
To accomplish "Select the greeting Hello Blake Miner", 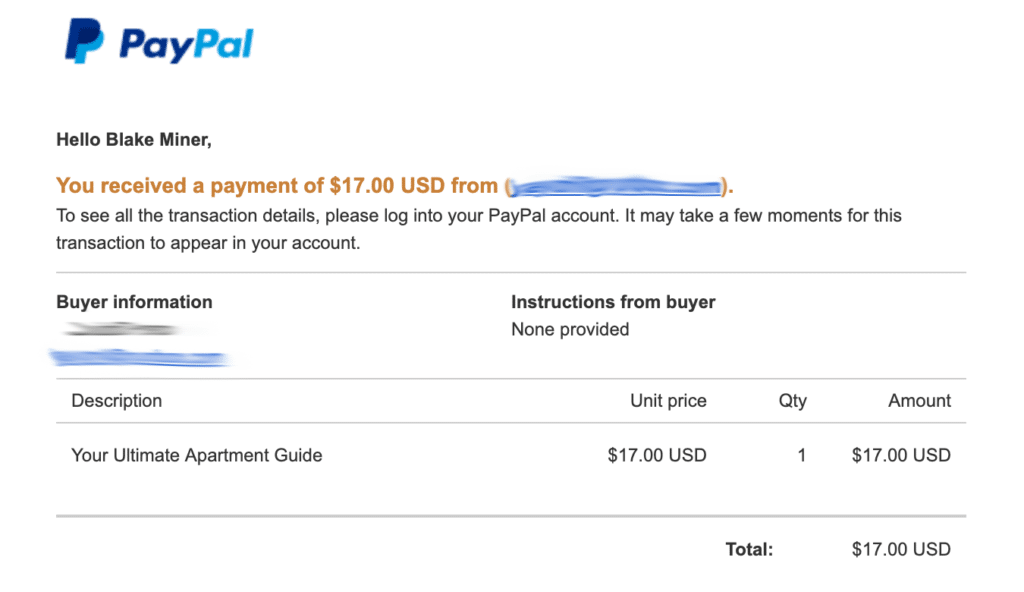I will [x=134, y=140].
